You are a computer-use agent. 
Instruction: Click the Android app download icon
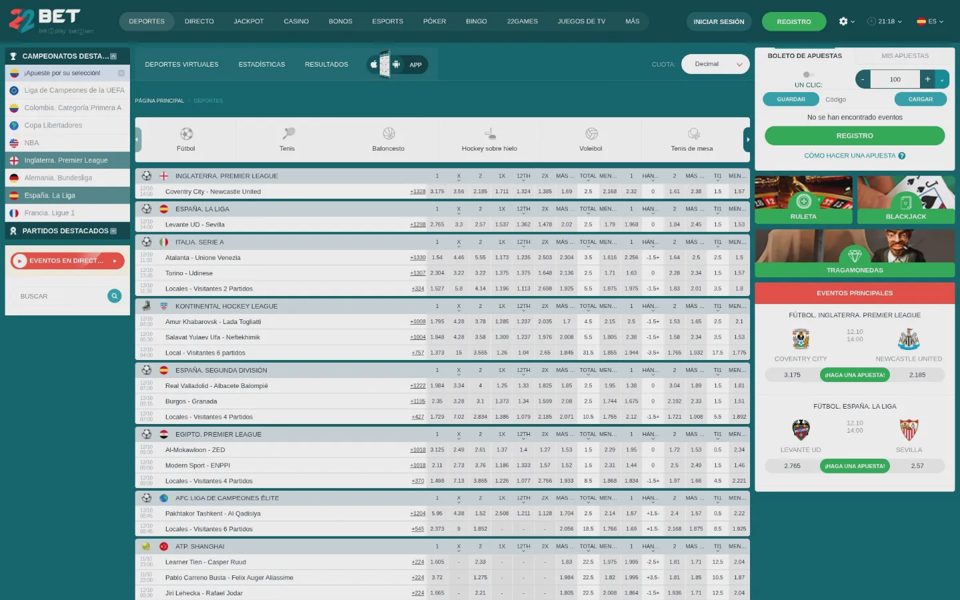pos(396,64)
